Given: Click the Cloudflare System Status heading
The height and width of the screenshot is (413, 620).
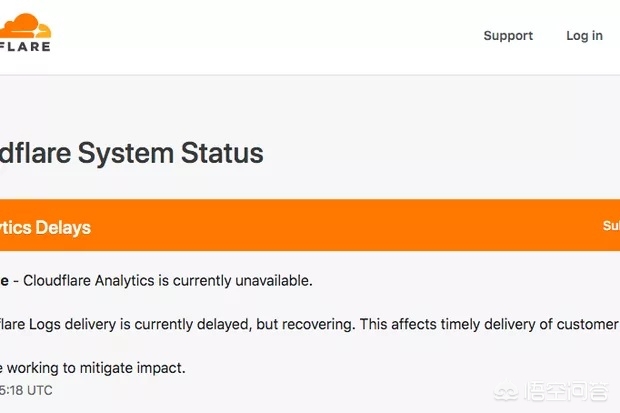Looking at the screenshot, I should (x=131, y=153).
